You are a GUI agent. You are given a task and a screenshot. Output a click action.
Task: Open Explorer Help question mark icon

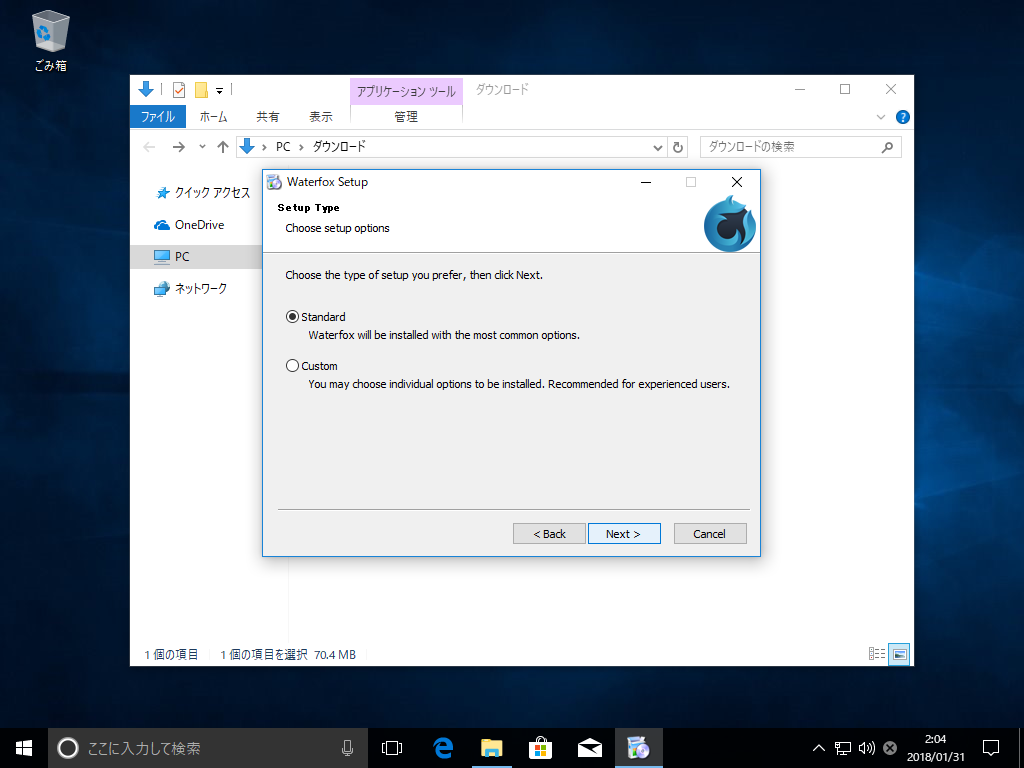903,118
